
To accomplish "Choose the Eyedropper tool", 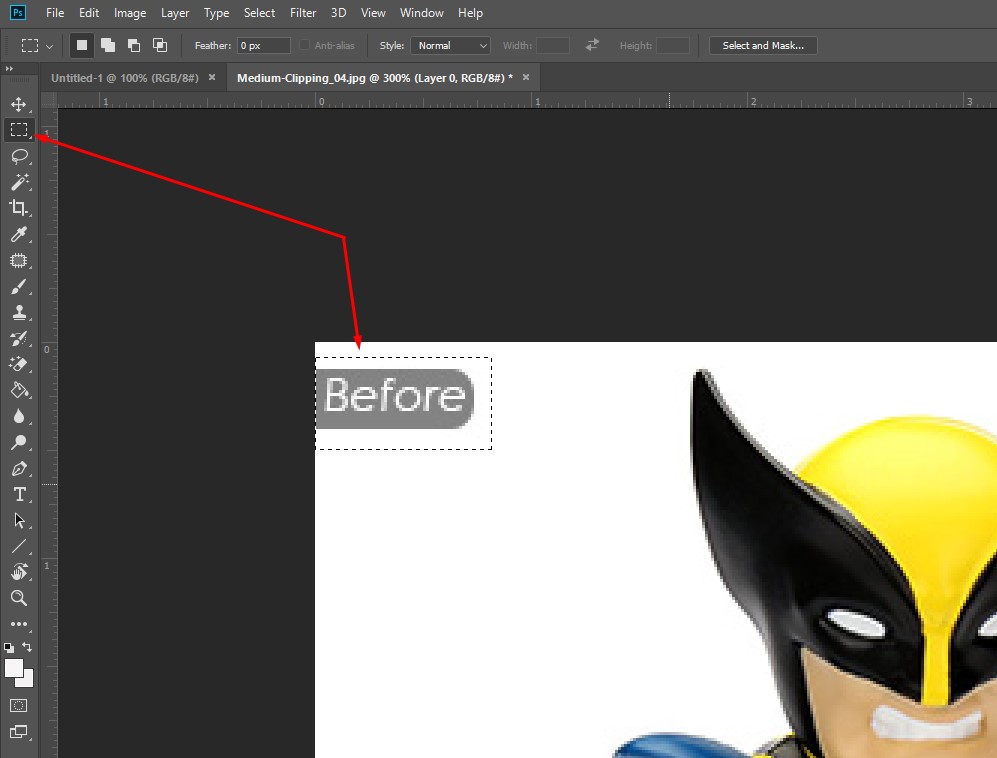I will click(18, 234).
